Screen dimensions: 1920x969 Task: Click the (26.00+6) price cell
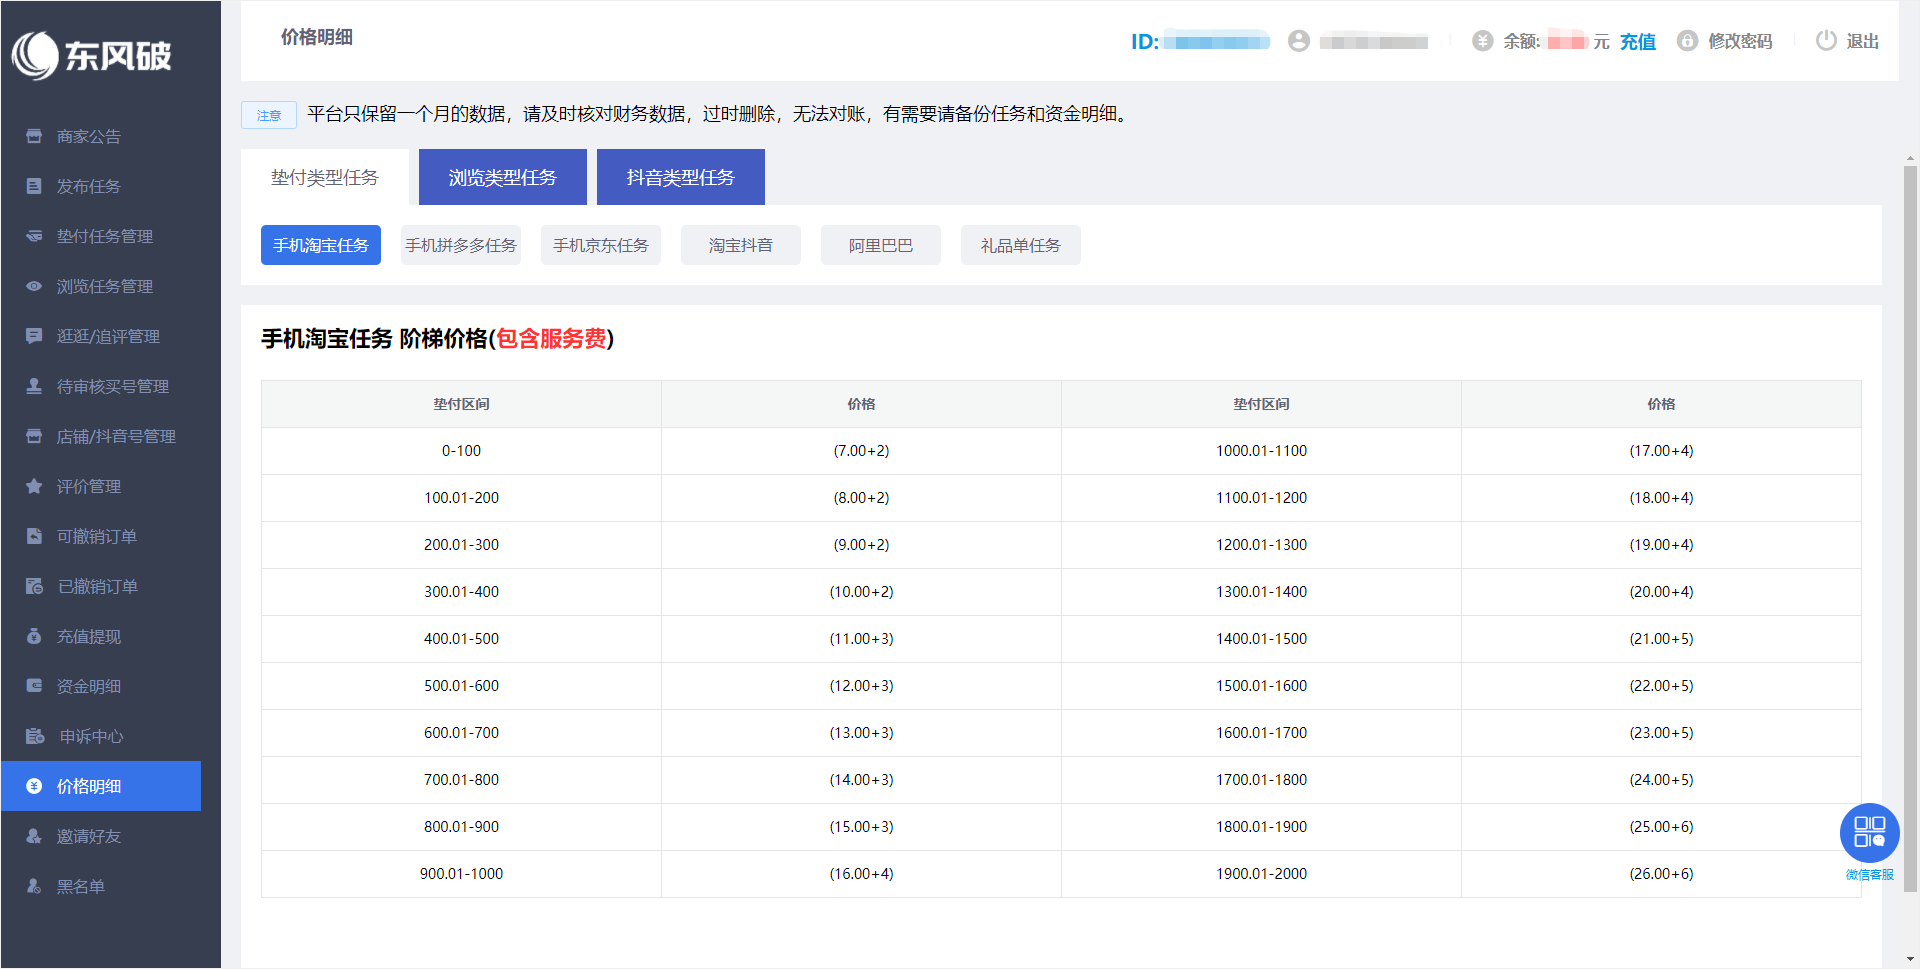(x=1661, y=874)
